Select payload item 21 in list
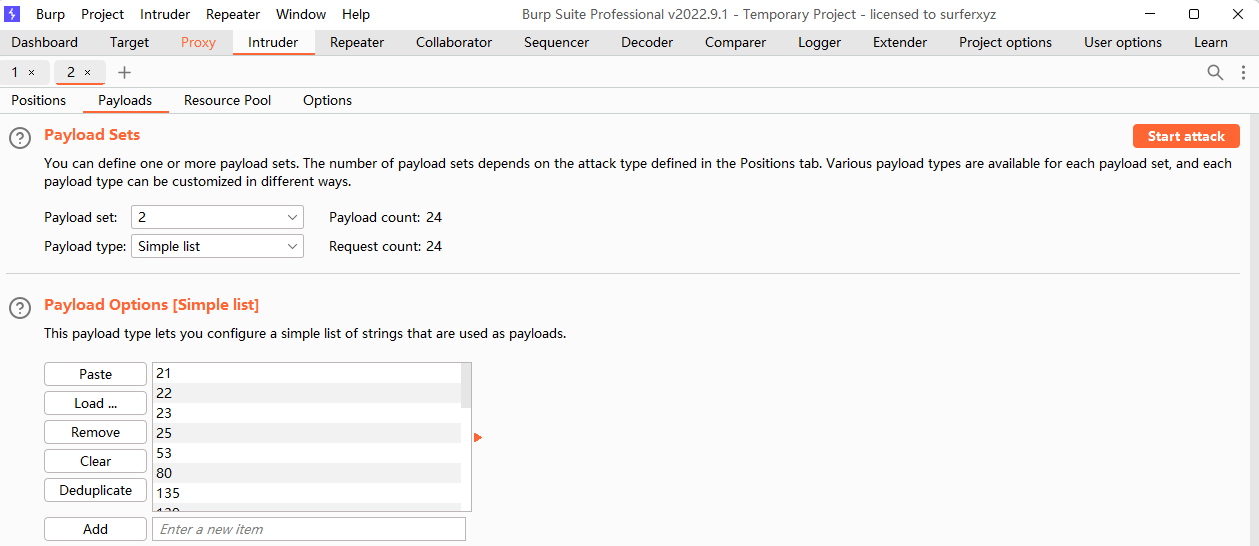The height and width of the screenshot is (546, 1259). point(306,373)
